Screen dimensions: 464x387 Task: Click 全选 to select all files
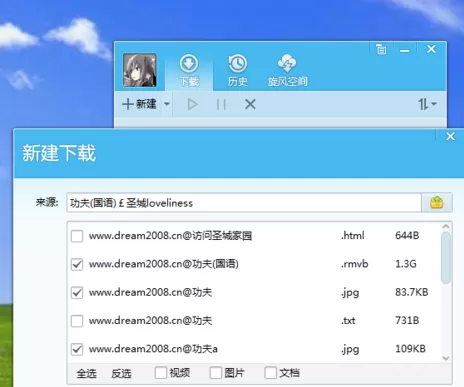click(x=87, y=373)
